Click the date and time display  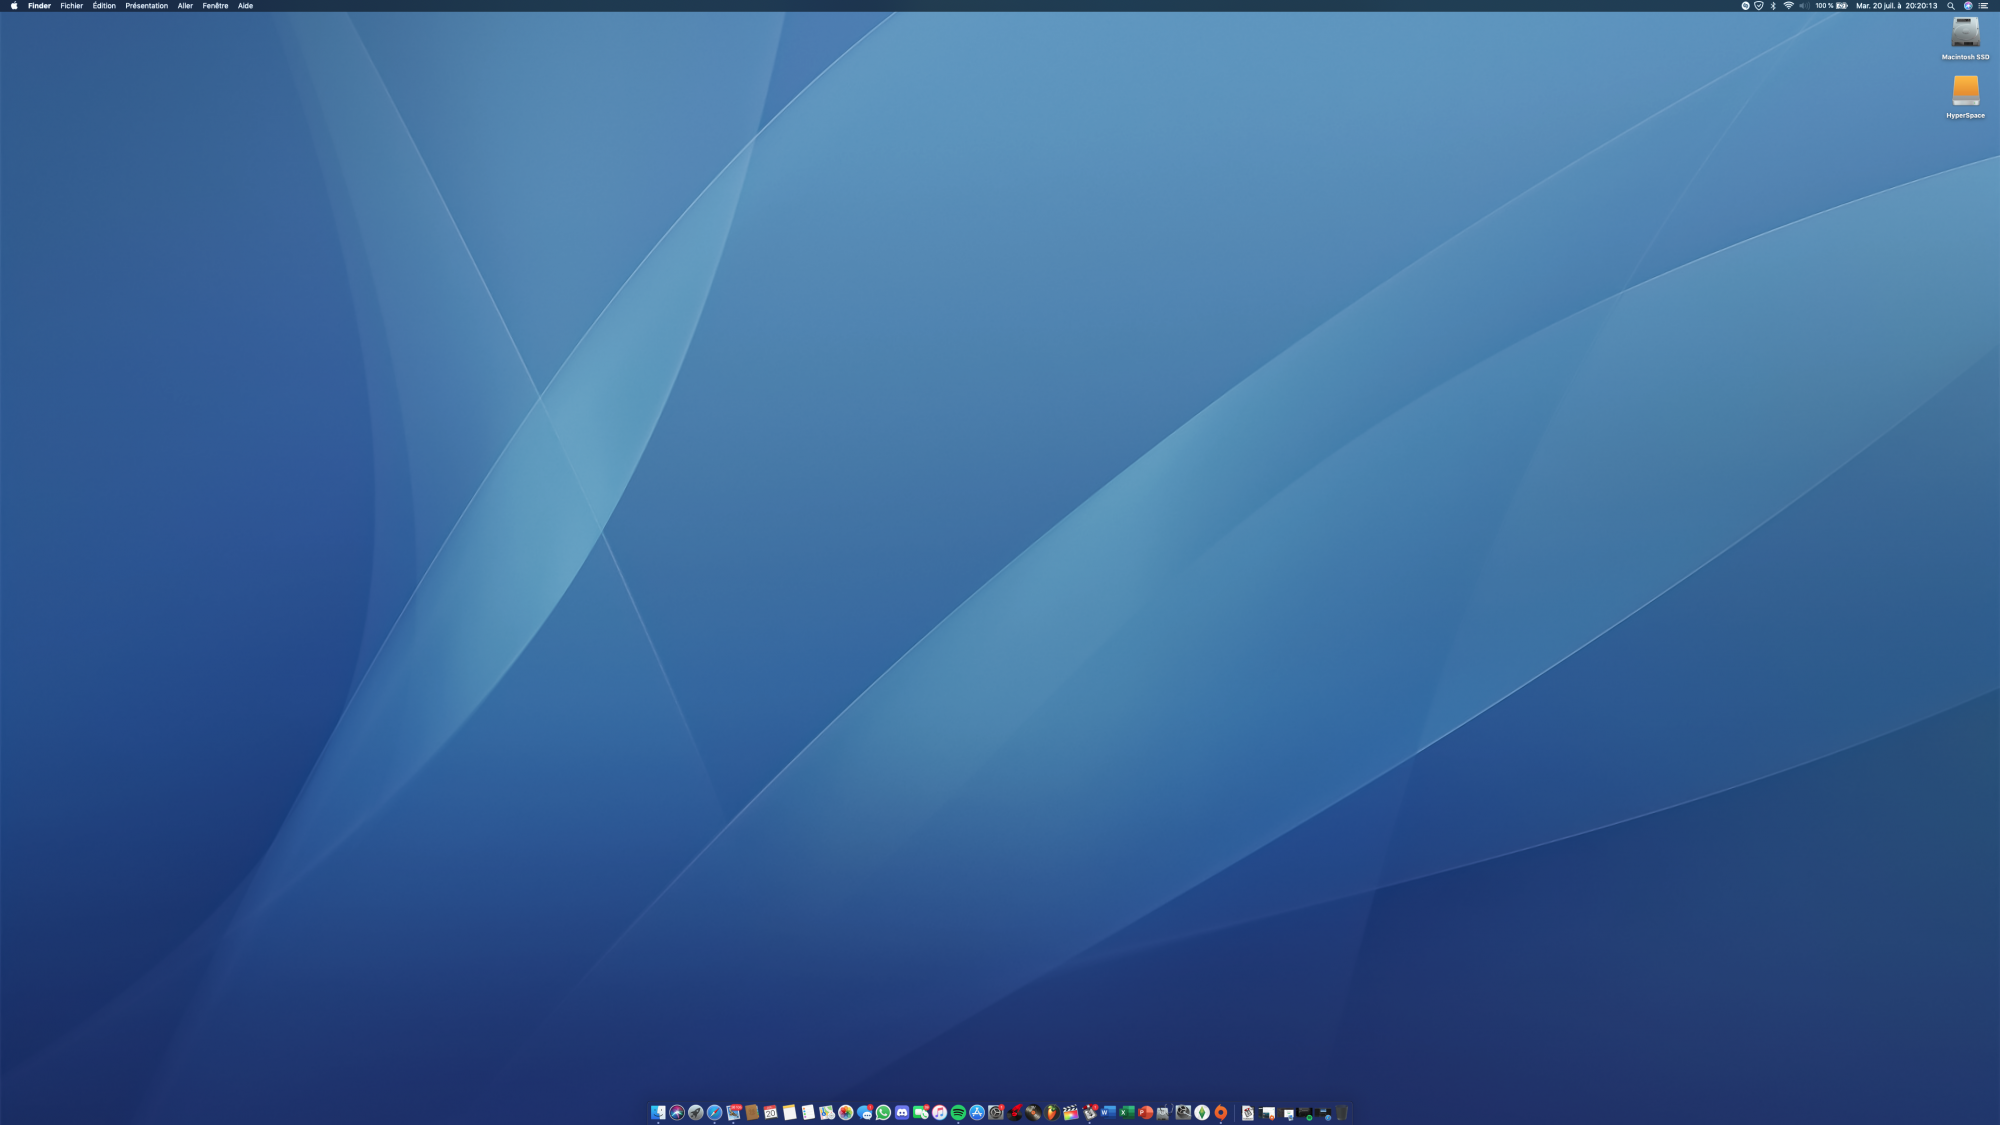(1896, 6)
